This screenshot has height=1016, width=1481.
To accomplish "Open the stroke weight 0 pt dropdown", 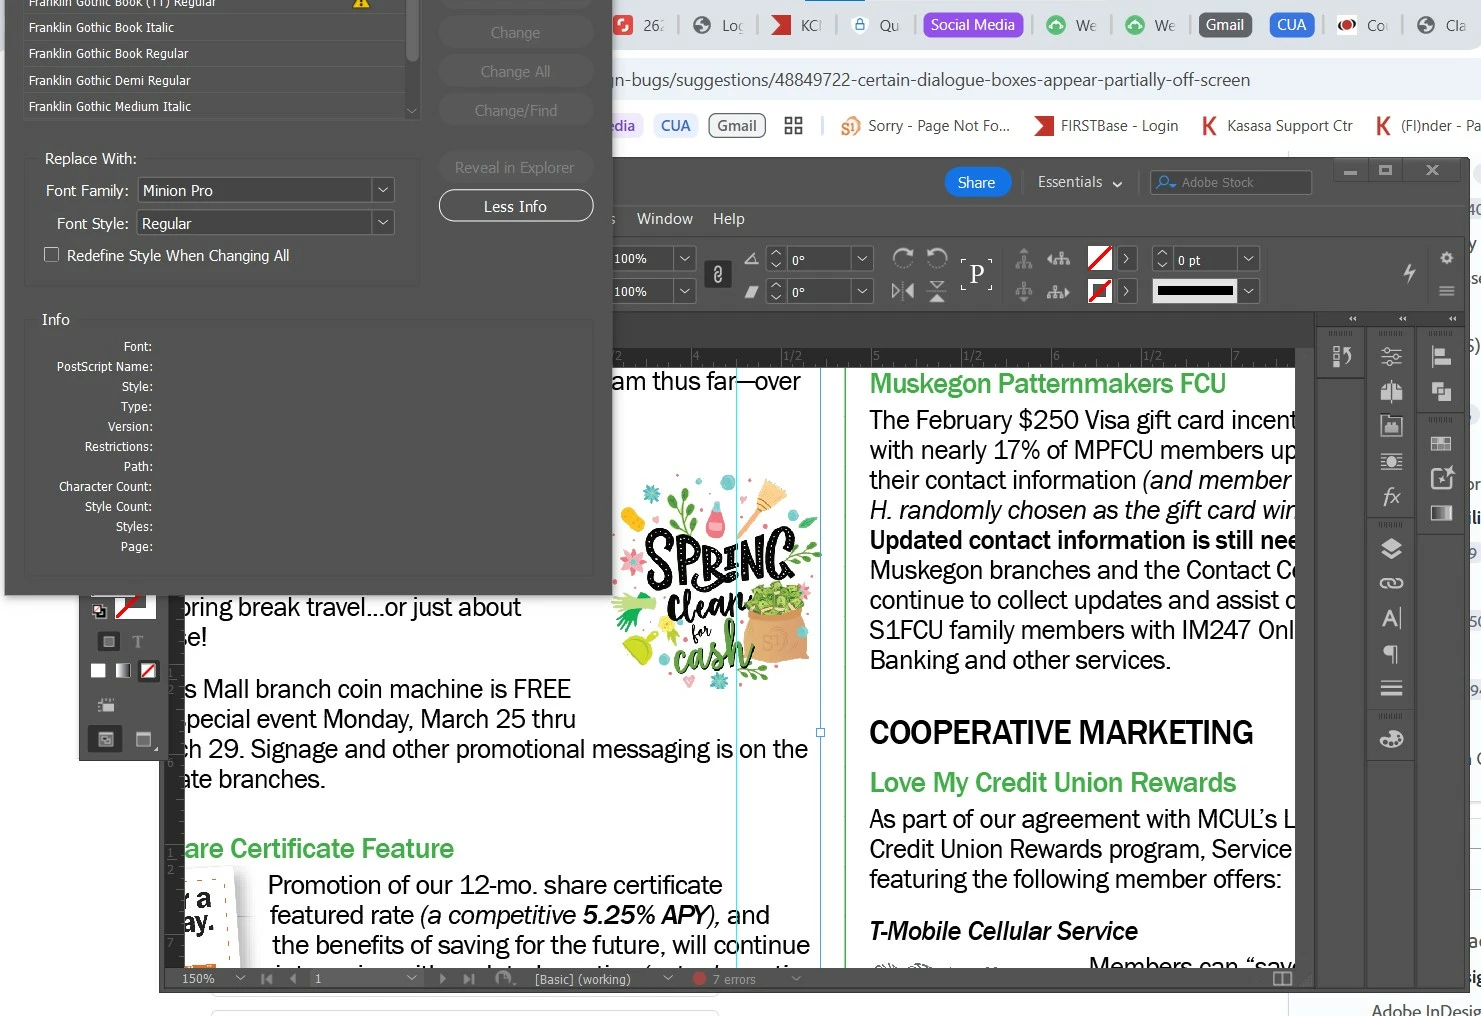I will (x=1248, y=259).
